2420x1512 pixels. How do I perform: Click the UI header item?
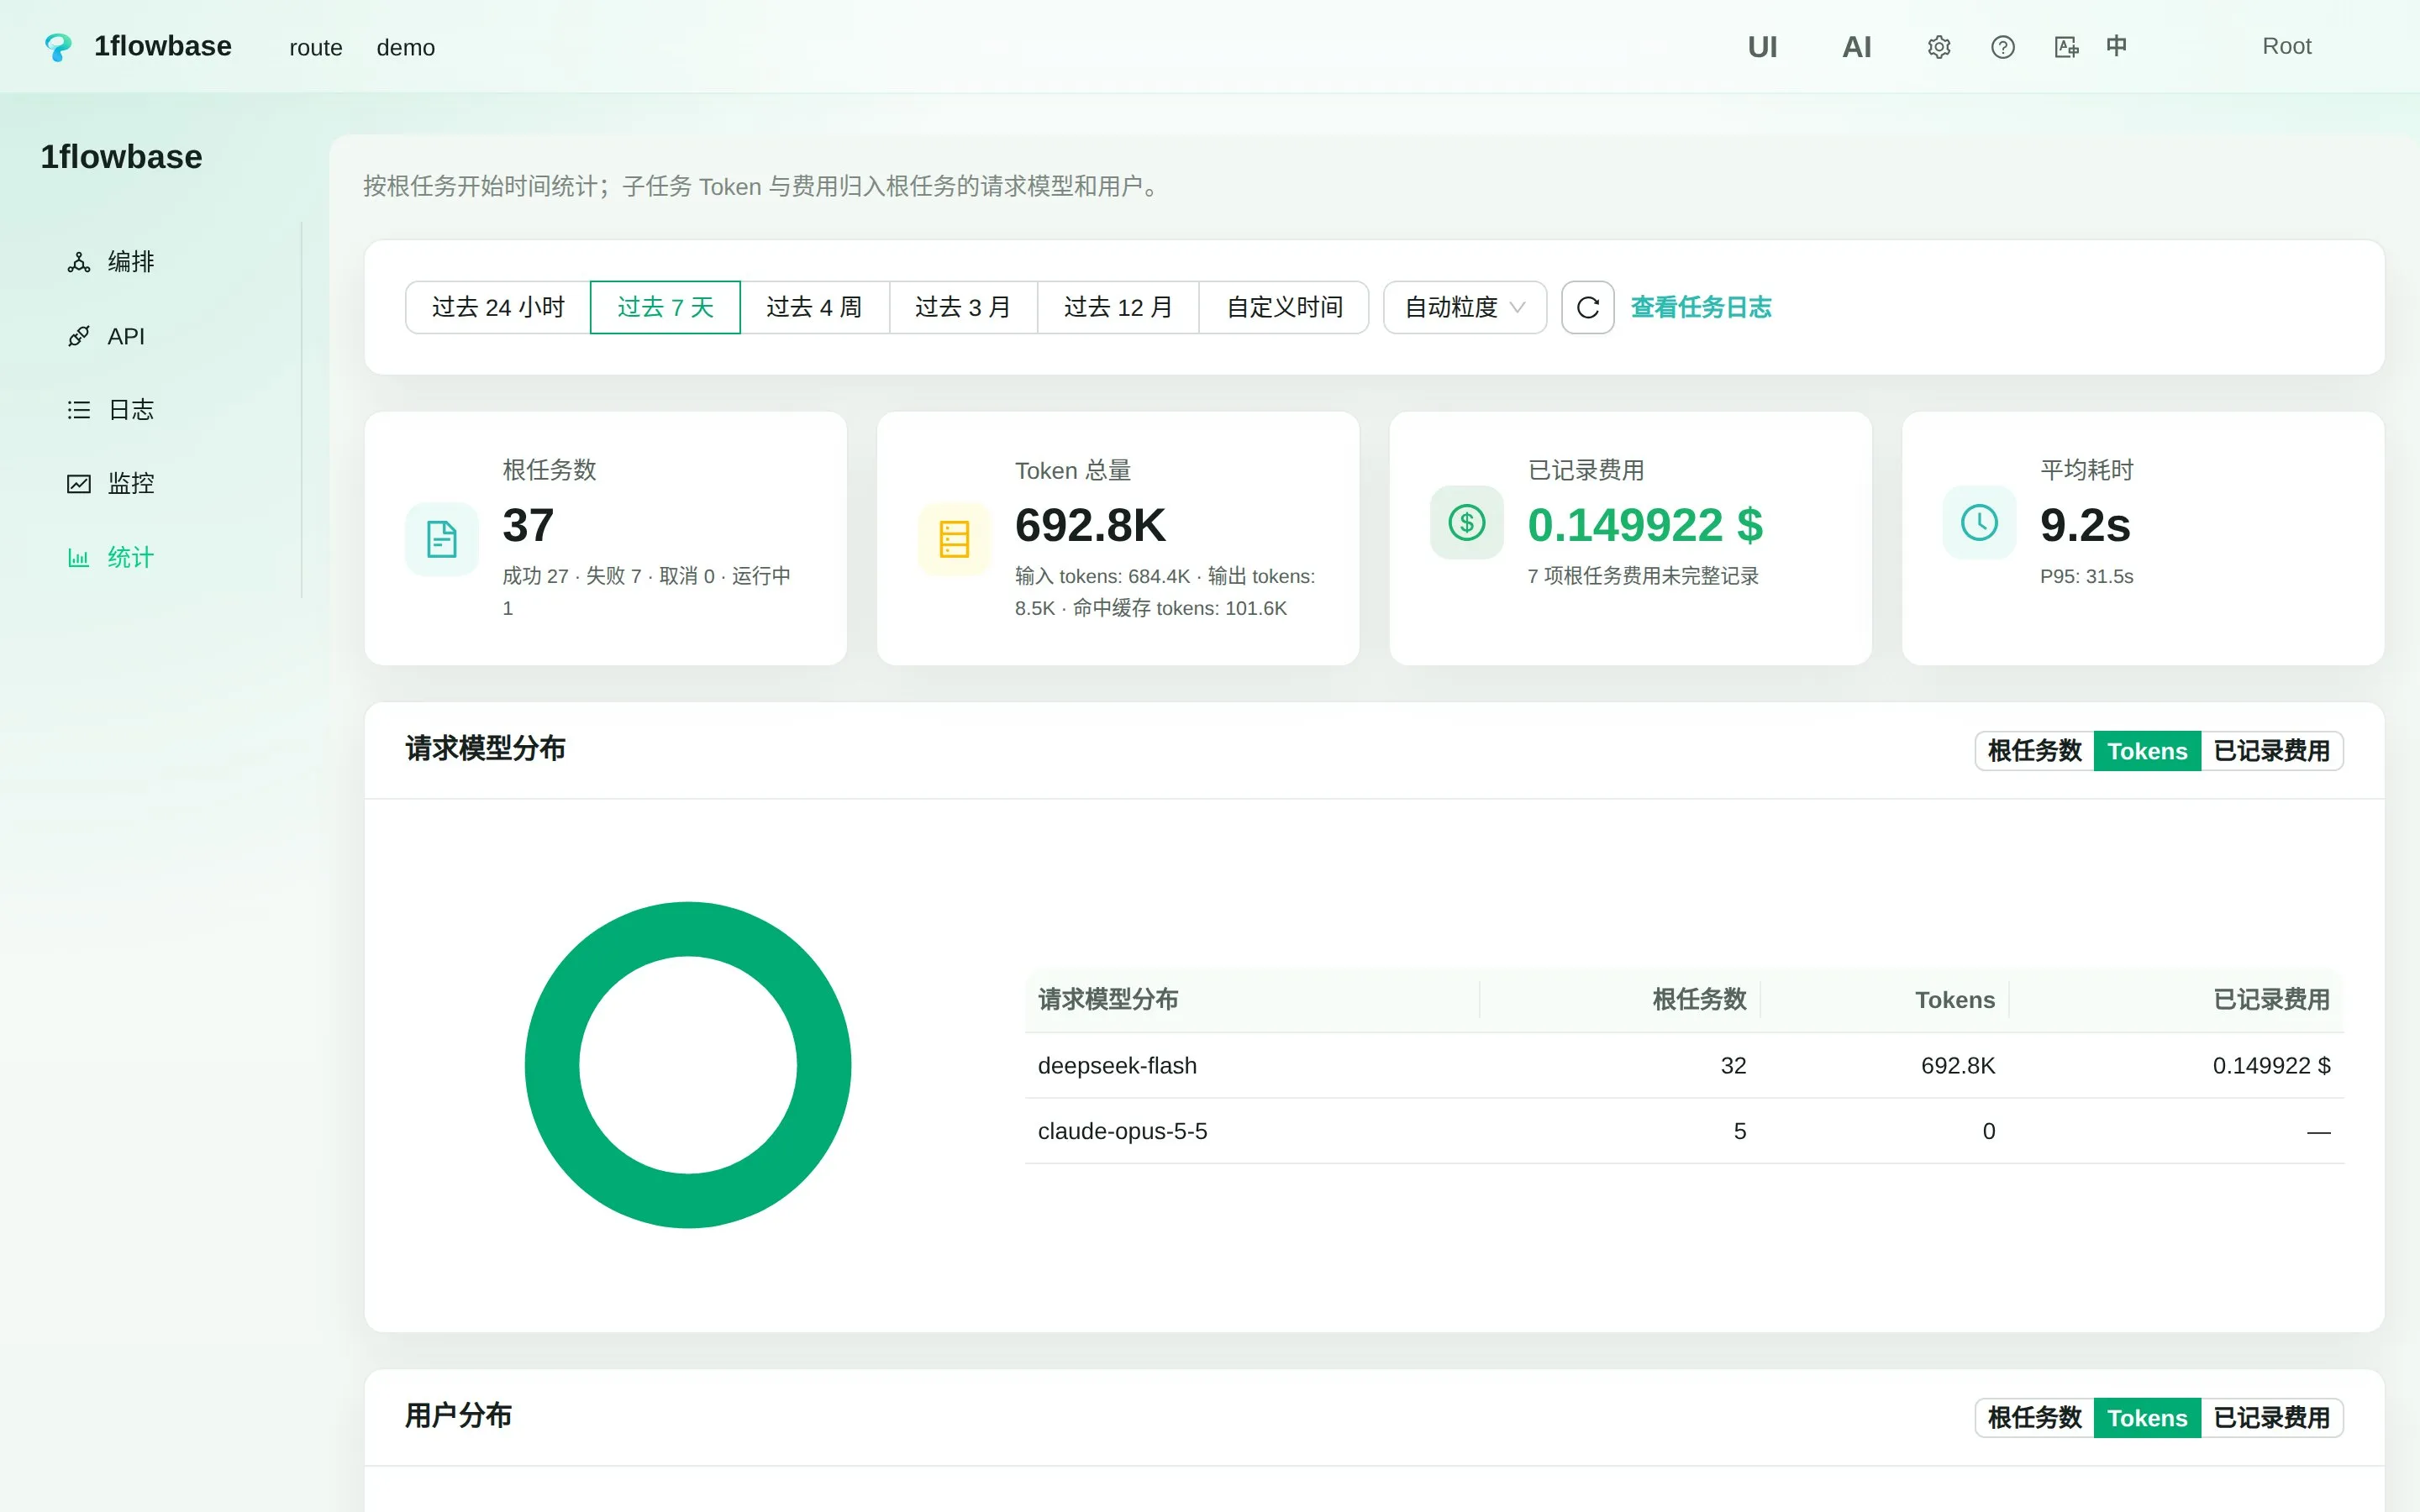(1762, 47)
